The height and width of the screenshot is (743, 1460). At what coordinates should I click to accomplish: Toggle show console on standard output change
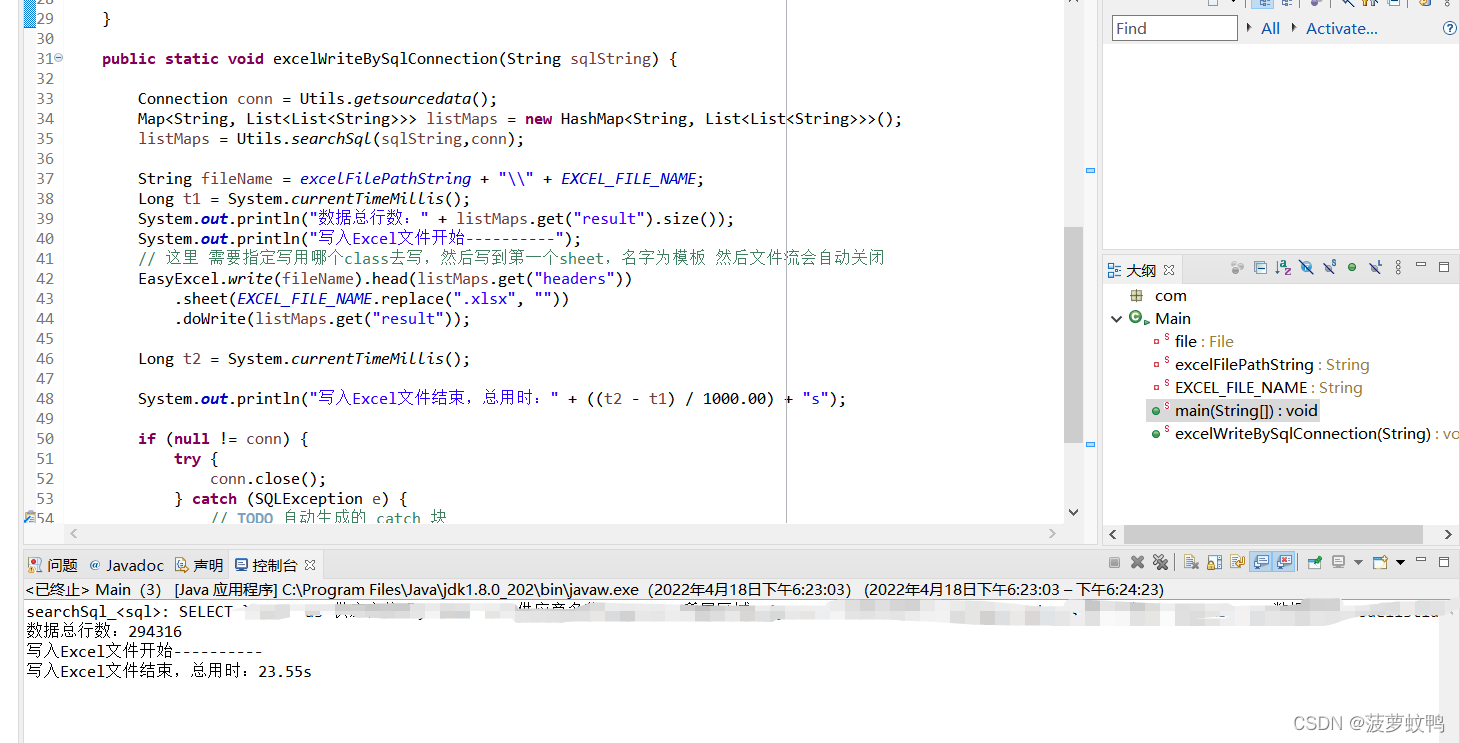[x=1261, y=562]
